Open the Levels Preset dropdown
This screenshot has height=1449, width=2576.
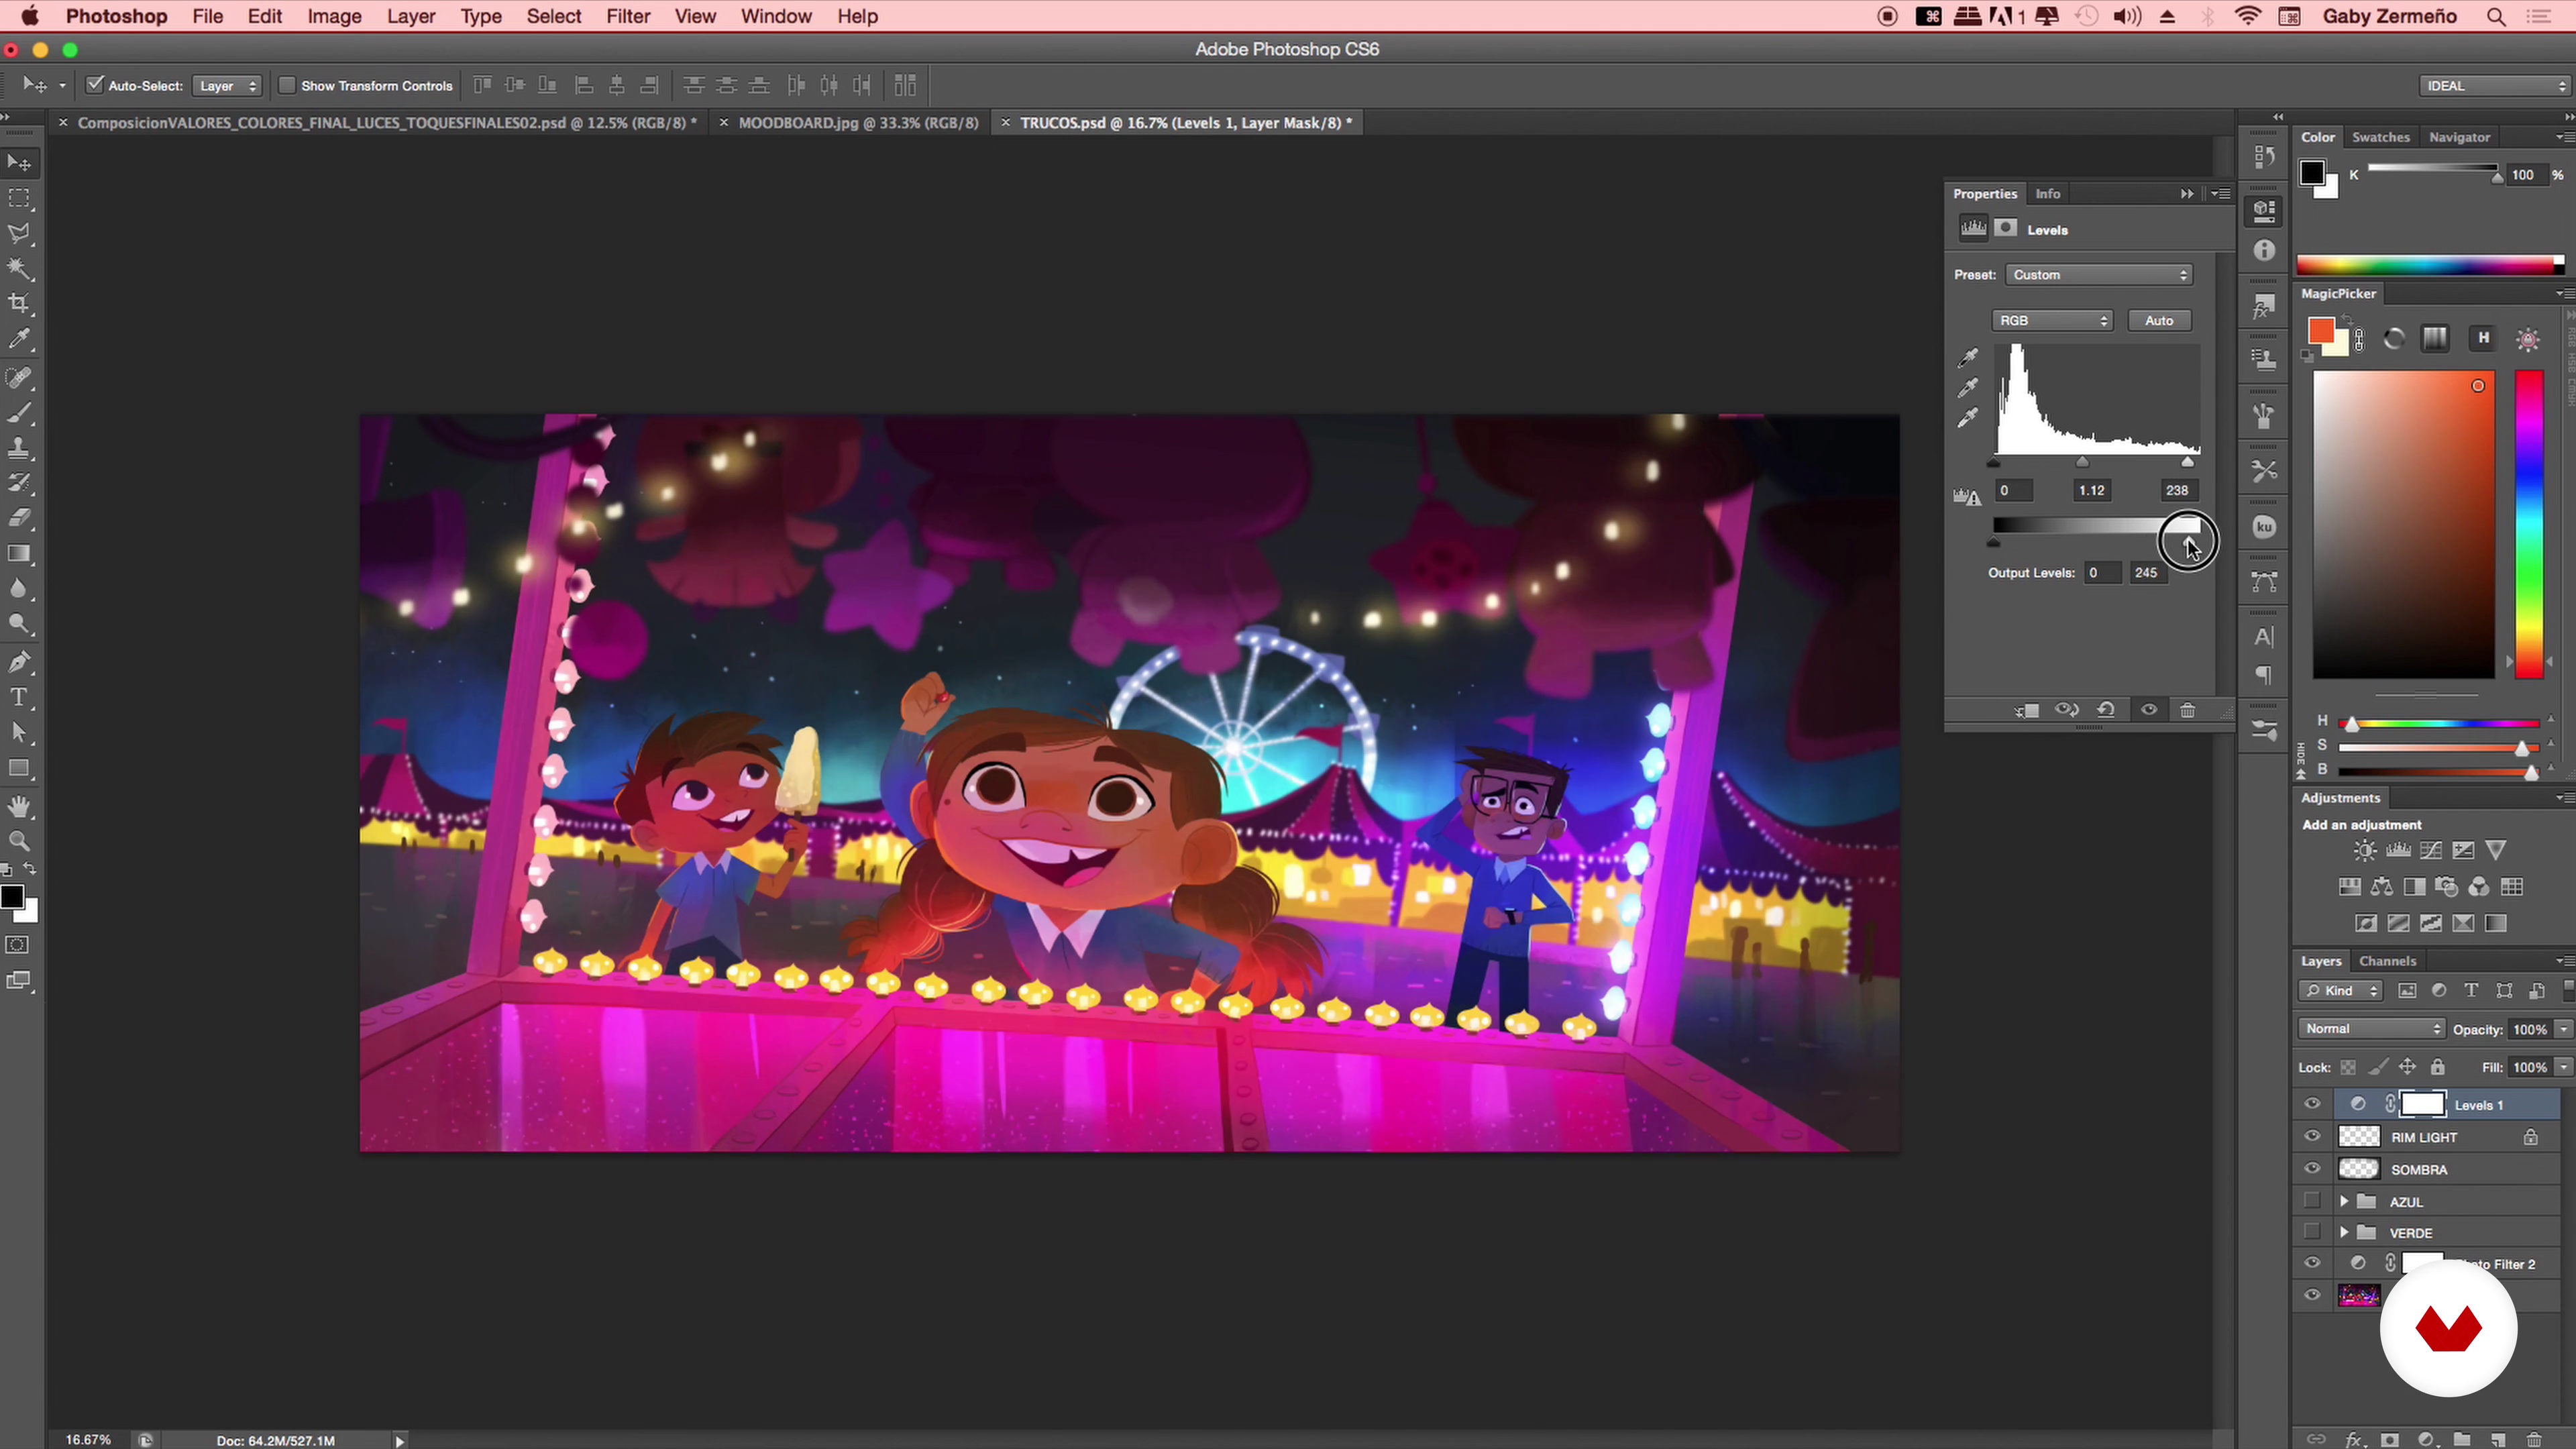pos(2099,274)
